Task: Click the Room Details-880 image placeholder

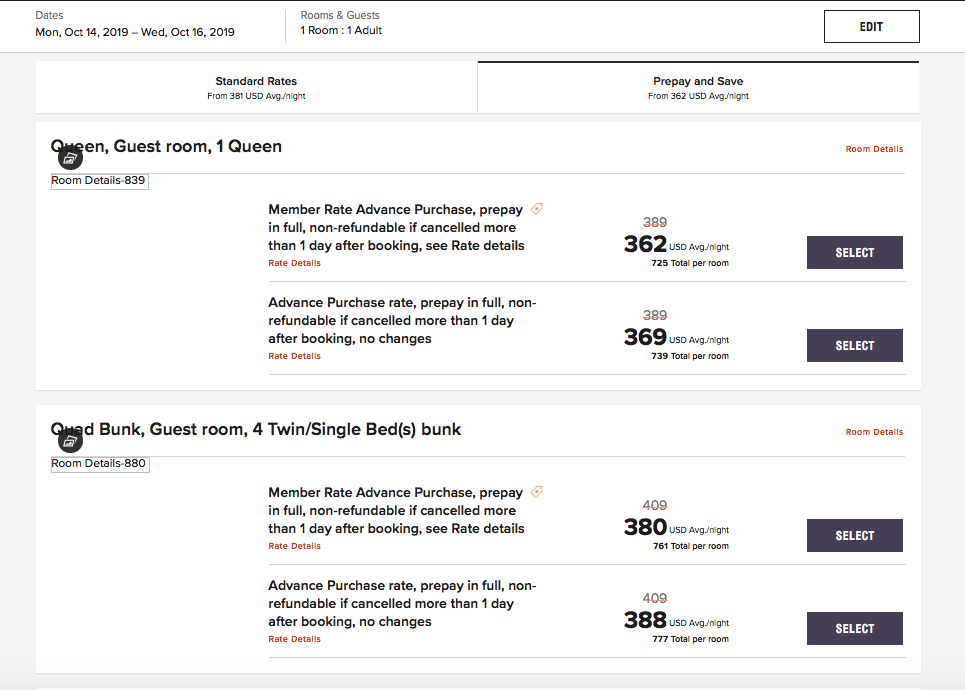Action: (x=100, y=464)
